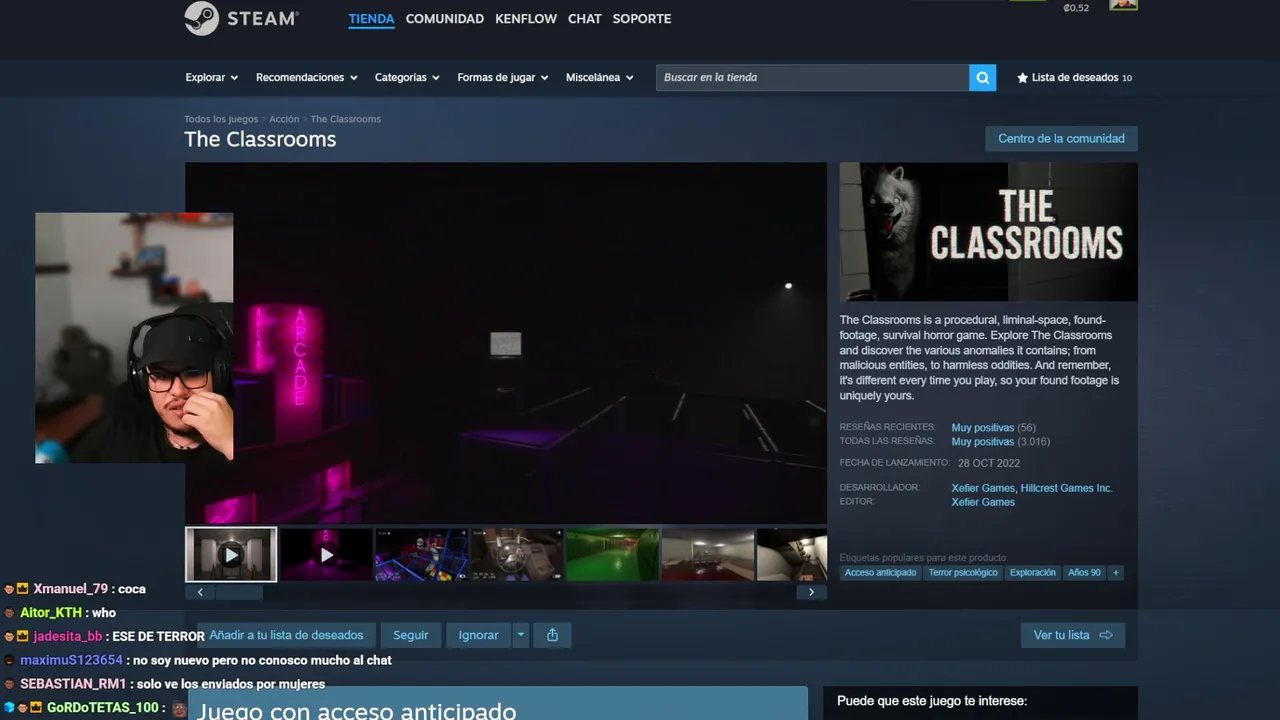Focus the 'Buscar en la tienda' search field
The image size is (1280, 720).
[x=812, y=77]
